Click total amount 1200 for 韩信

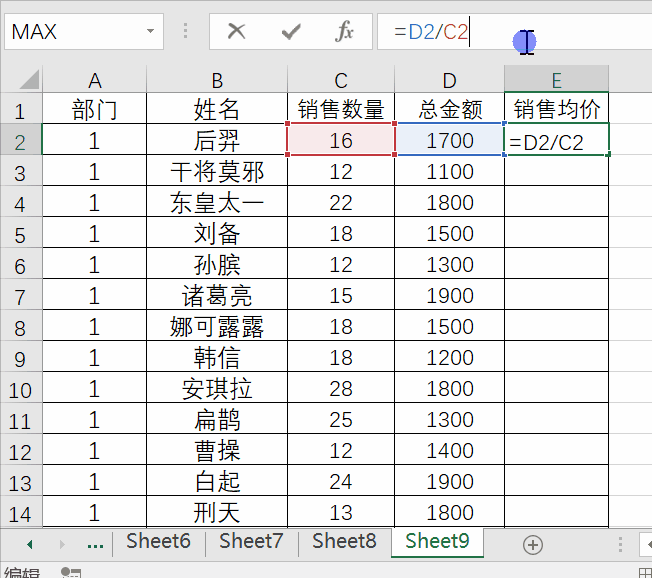[449, 357]
